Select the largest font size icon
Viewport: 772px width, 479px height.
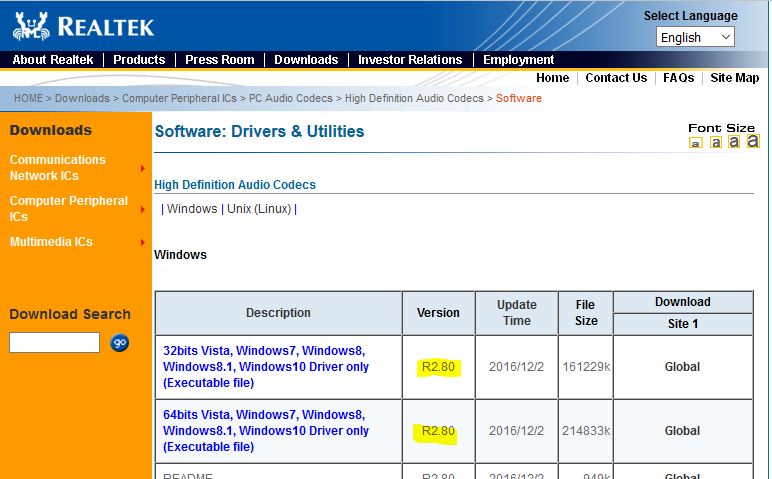[x=753, y=141]
